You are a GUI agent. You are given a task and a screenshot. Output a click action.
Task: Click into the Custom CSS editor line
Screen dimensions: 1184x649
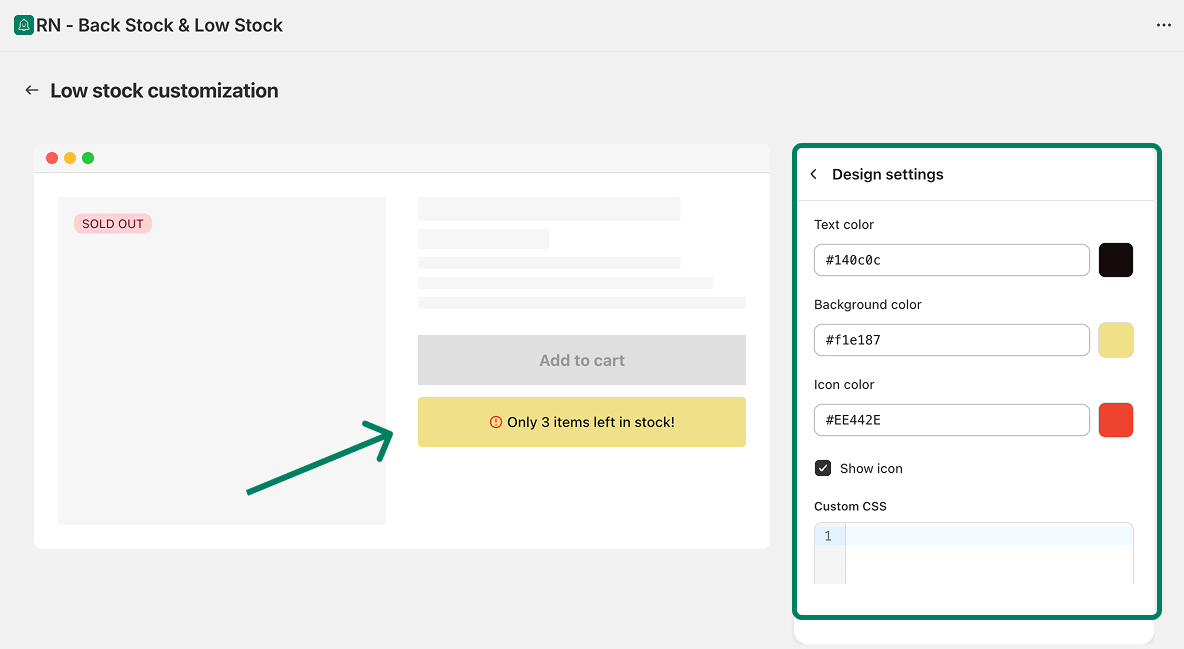(x=988, y=537)
